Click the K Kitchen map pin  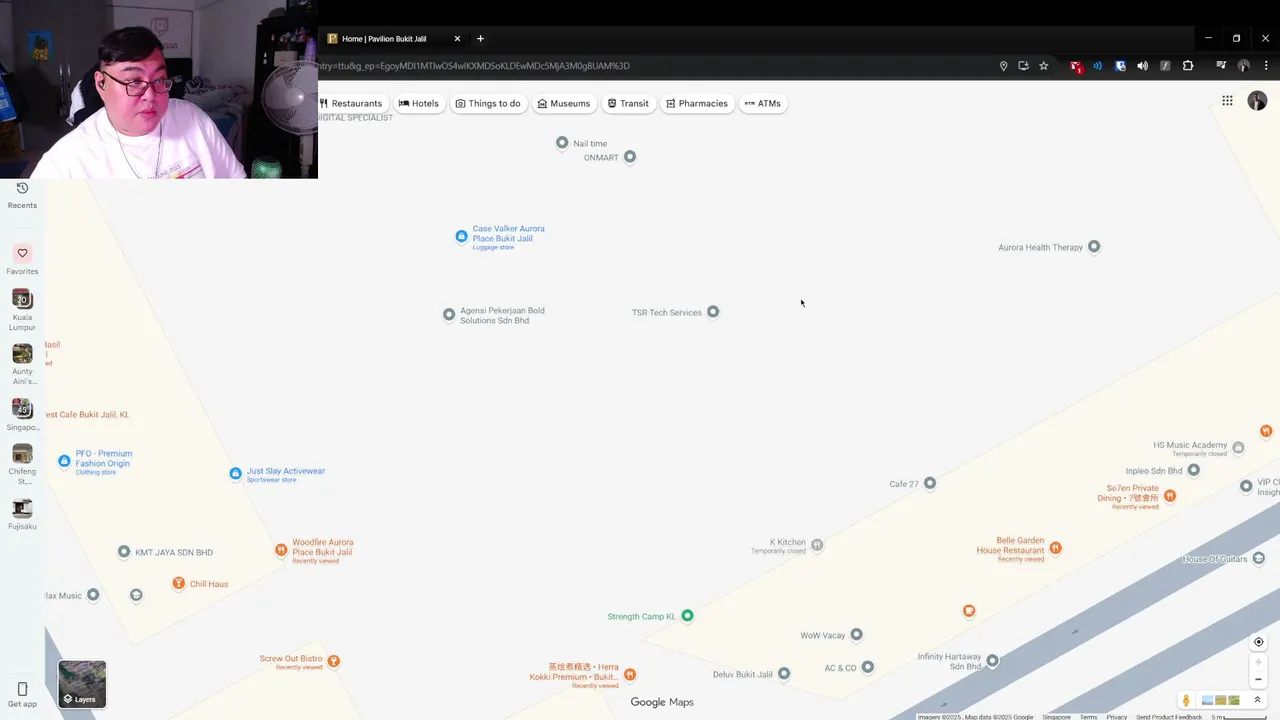point(817,544)
